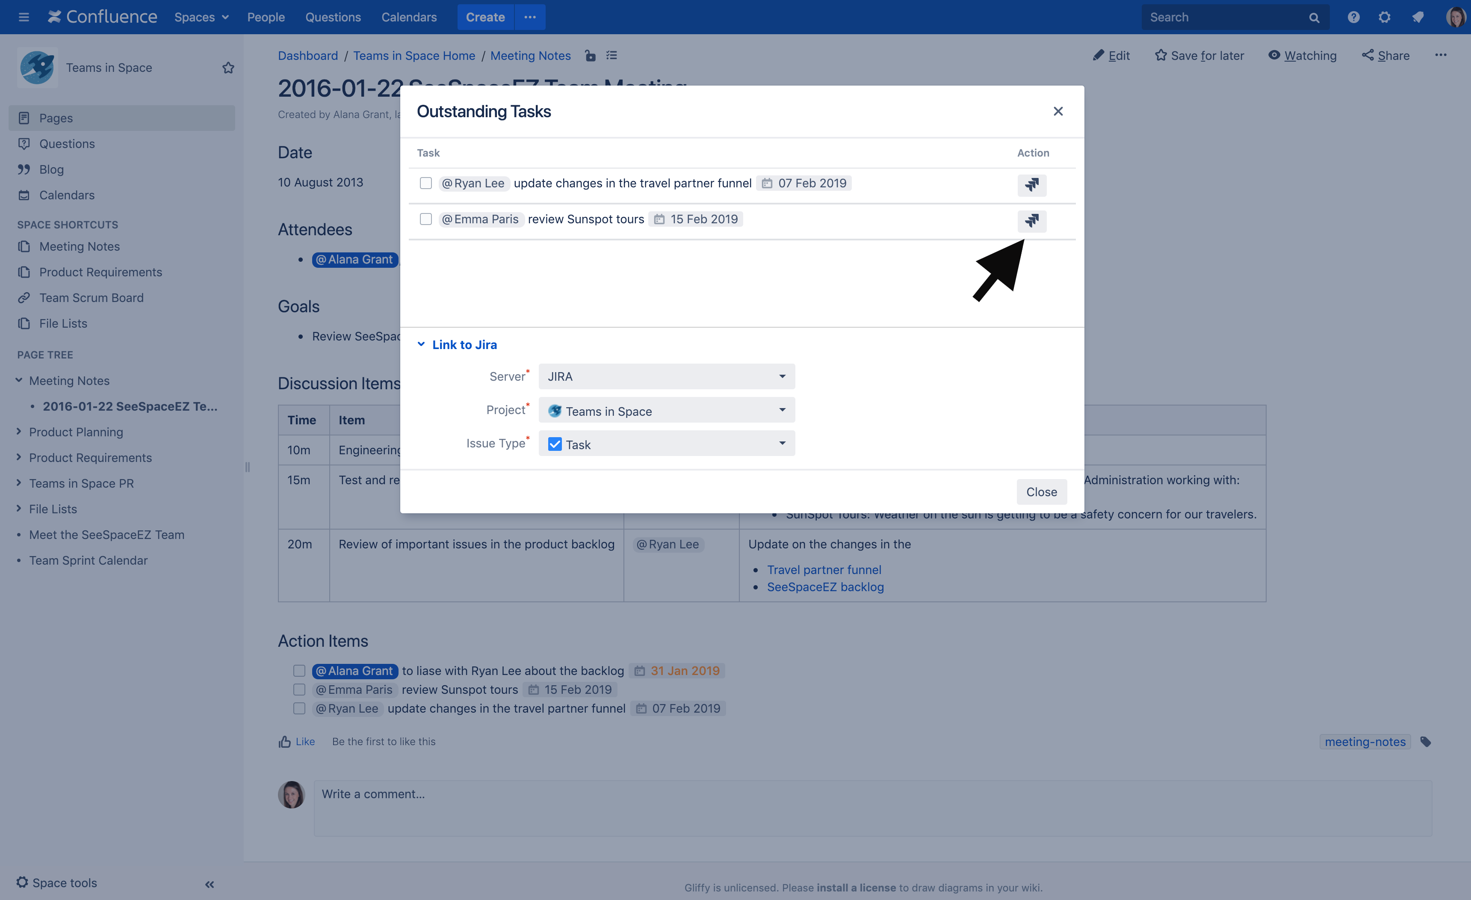Click the more create options ellipsis

[530, 17]
